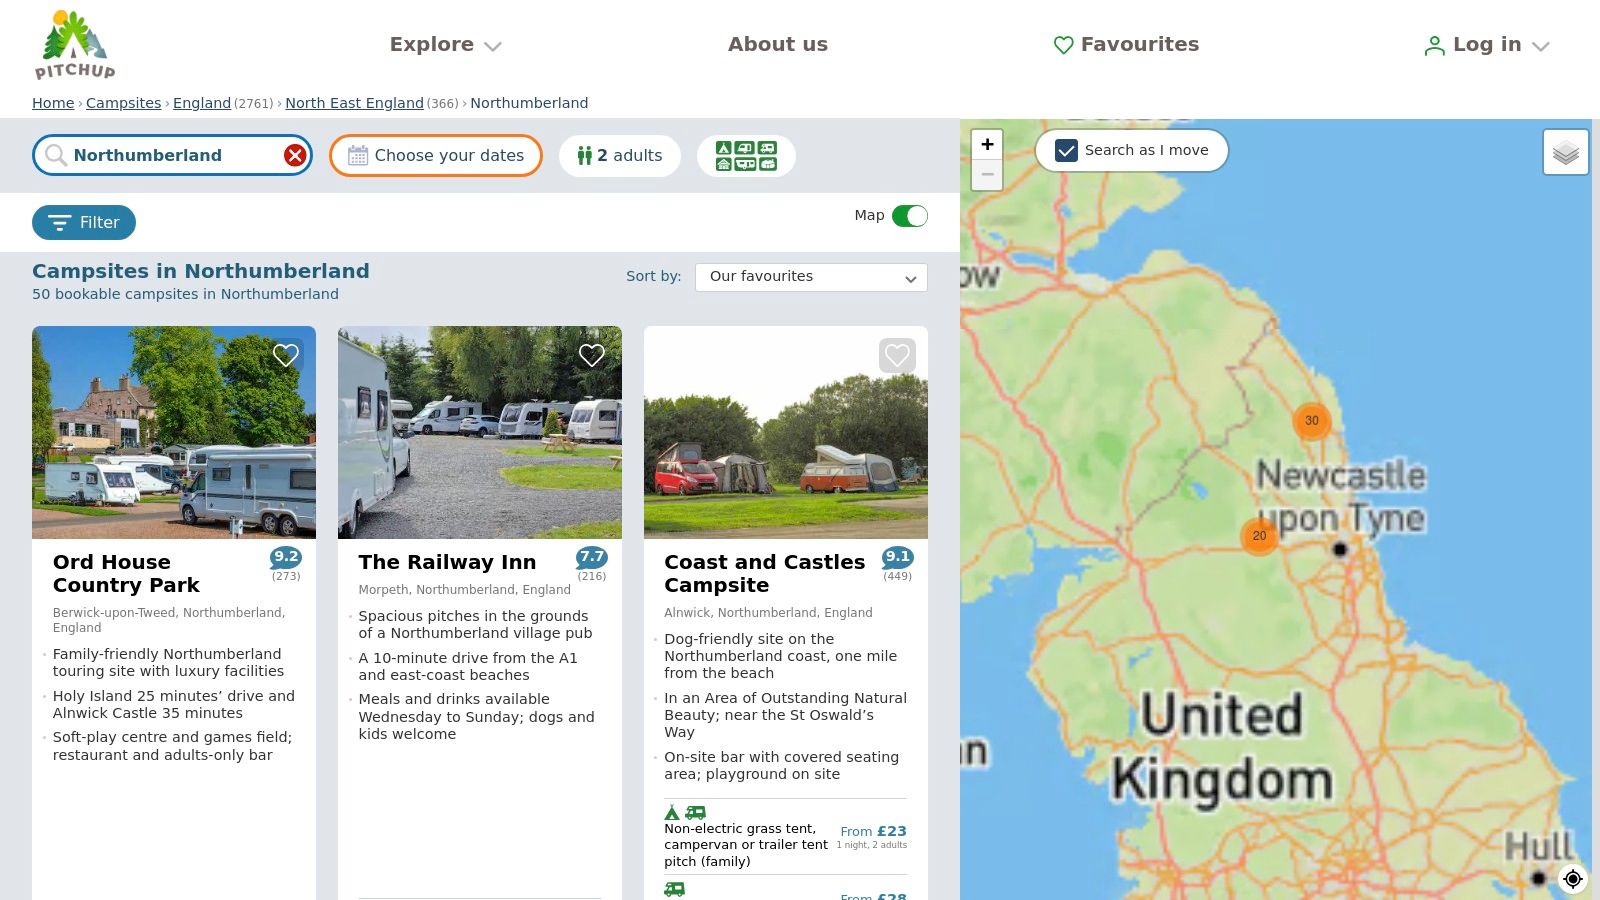Open accommodation type selector icons

(x=746, y=156)
